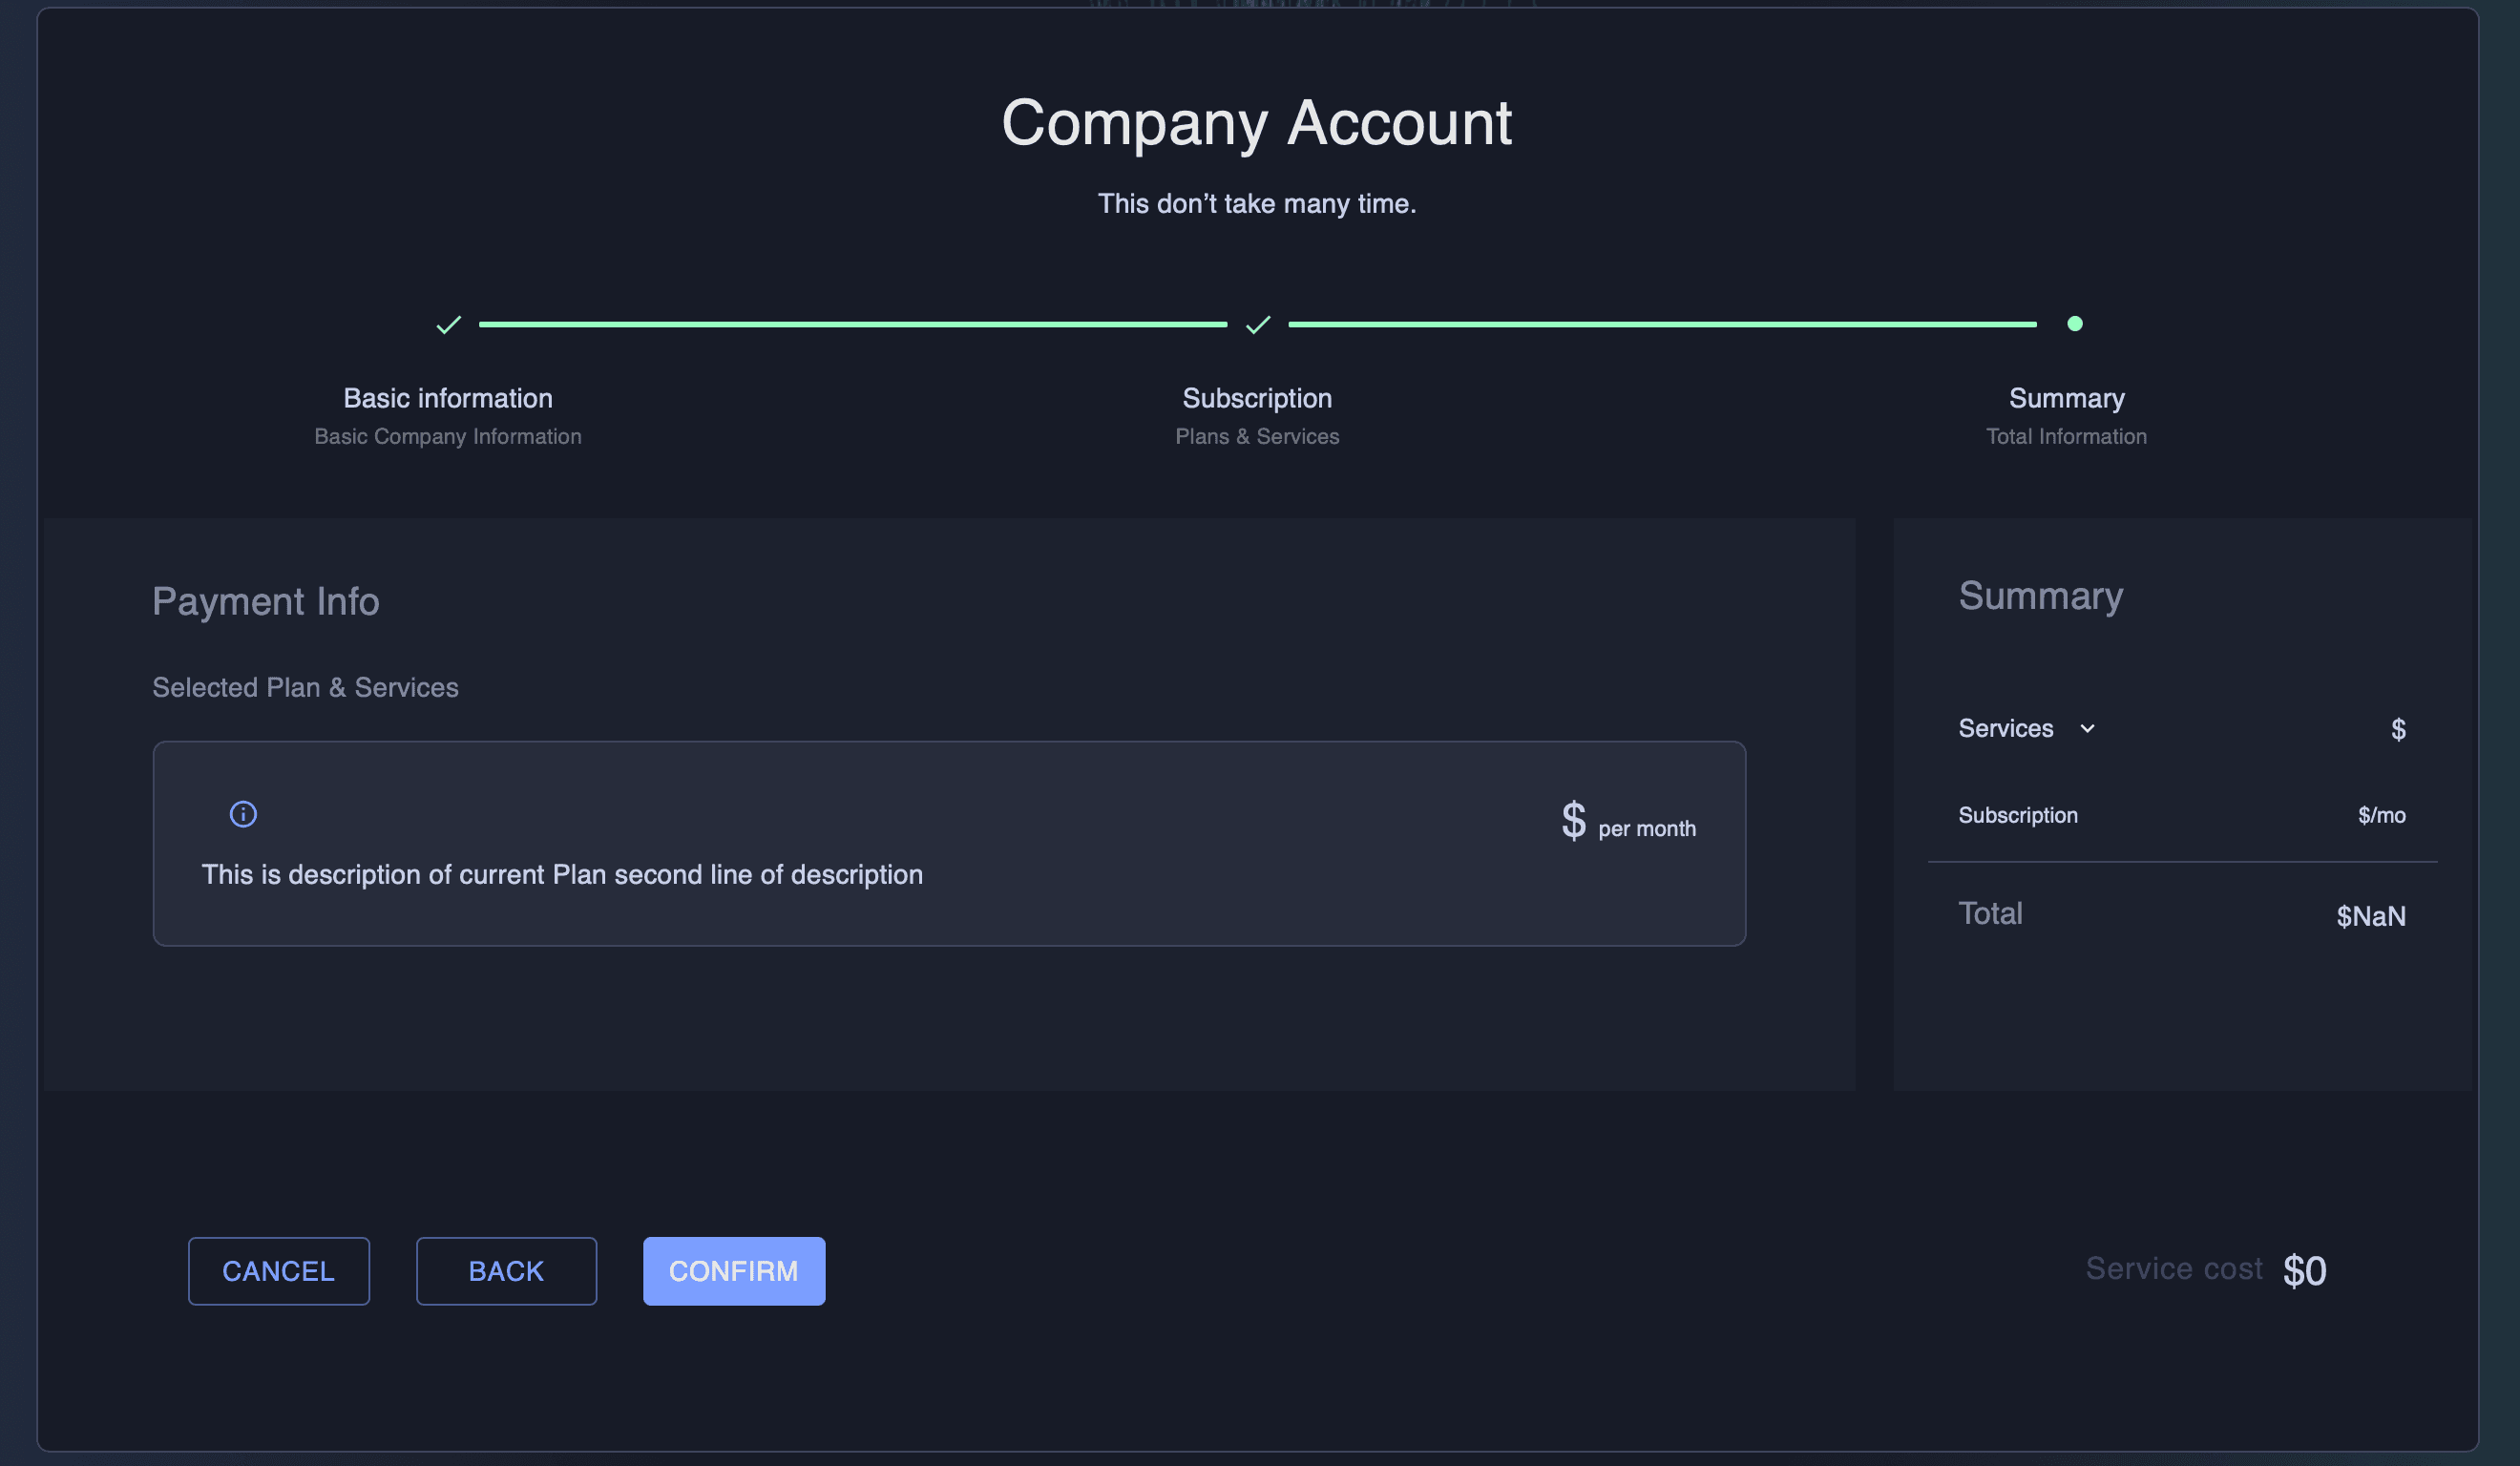Click the Summary step dot indicator

[x=2074, y=324]
